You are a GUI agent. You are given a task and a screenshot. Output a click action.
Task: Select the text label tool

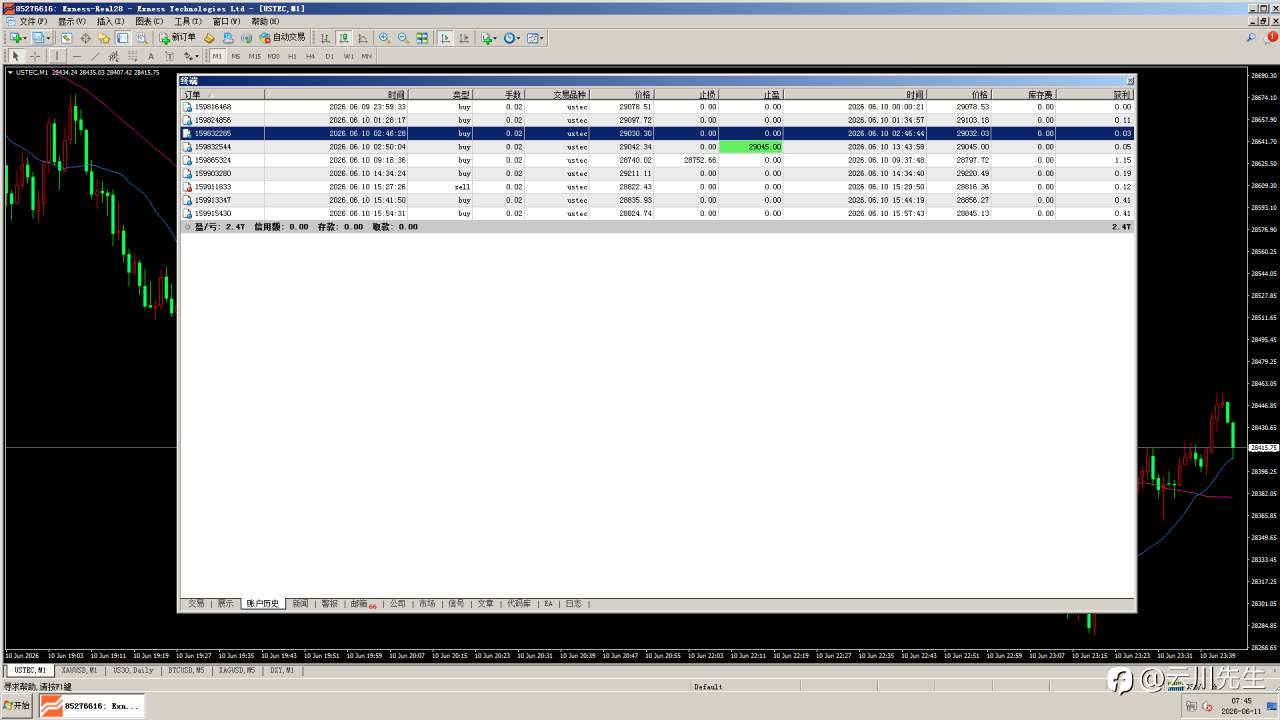(169, 56)
